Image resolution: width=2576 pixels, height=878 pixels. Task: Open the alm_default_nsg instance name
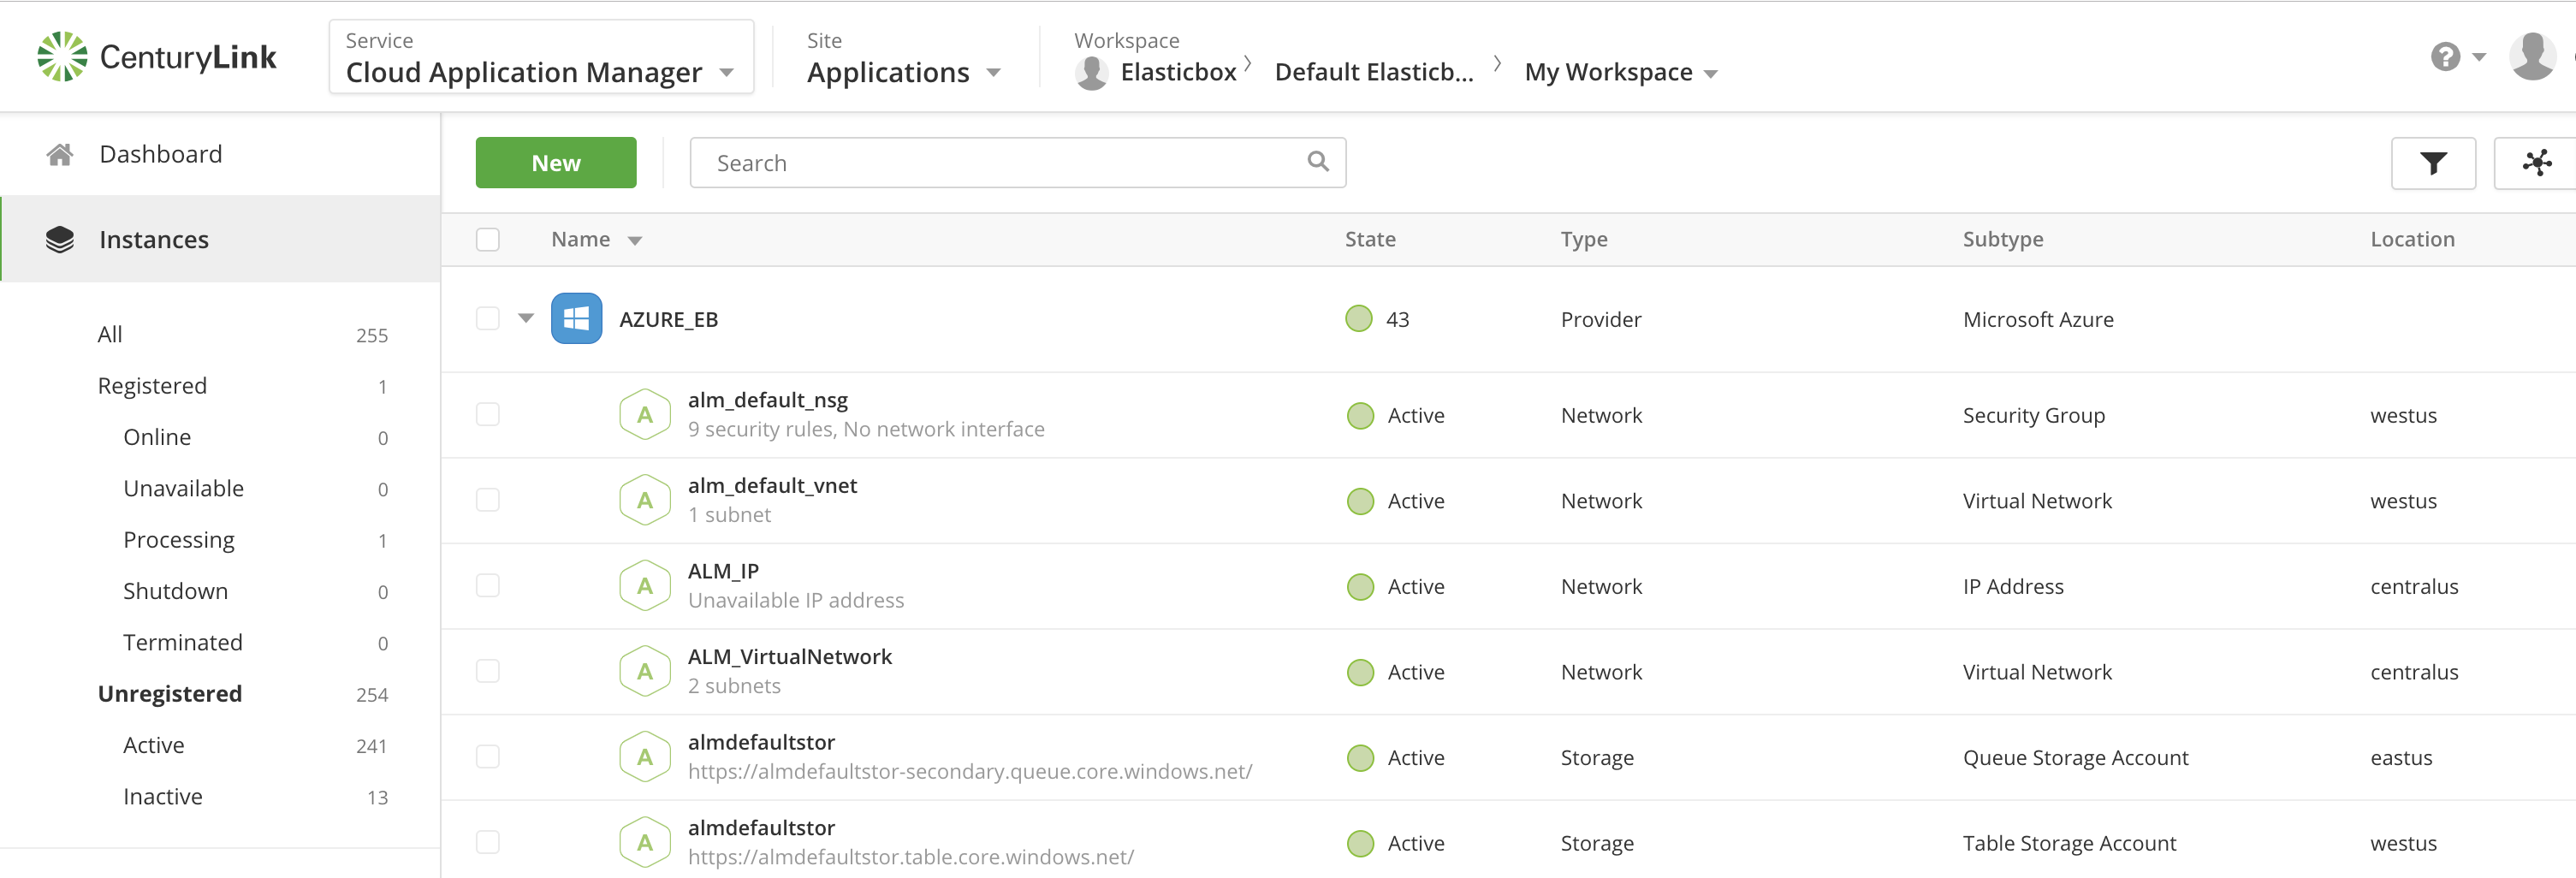pos(768,400)
